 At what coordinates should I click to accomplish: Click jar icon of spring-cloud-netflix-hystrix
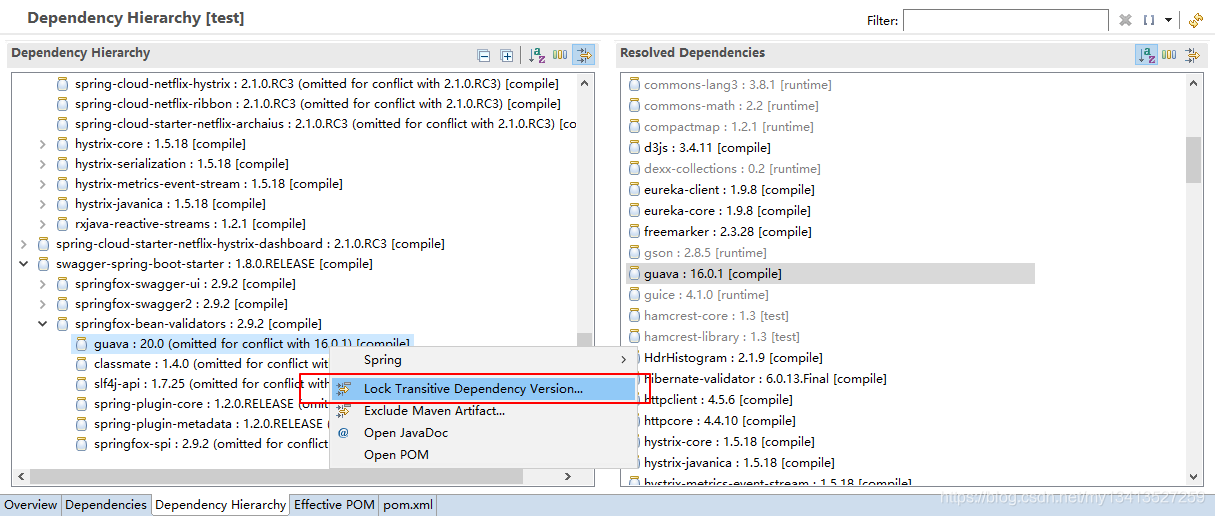63,84
